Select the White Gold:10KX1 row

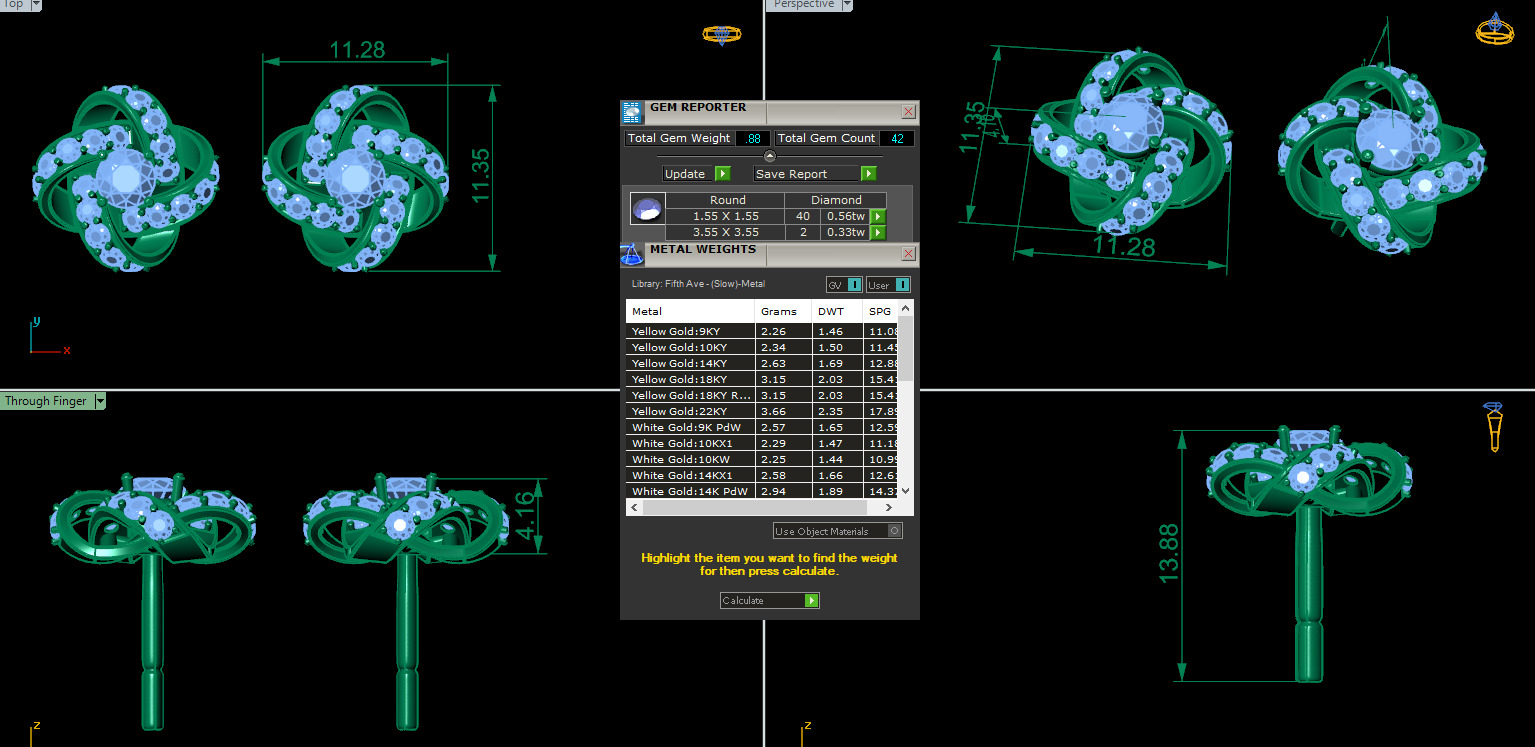[x=762, y=443]
